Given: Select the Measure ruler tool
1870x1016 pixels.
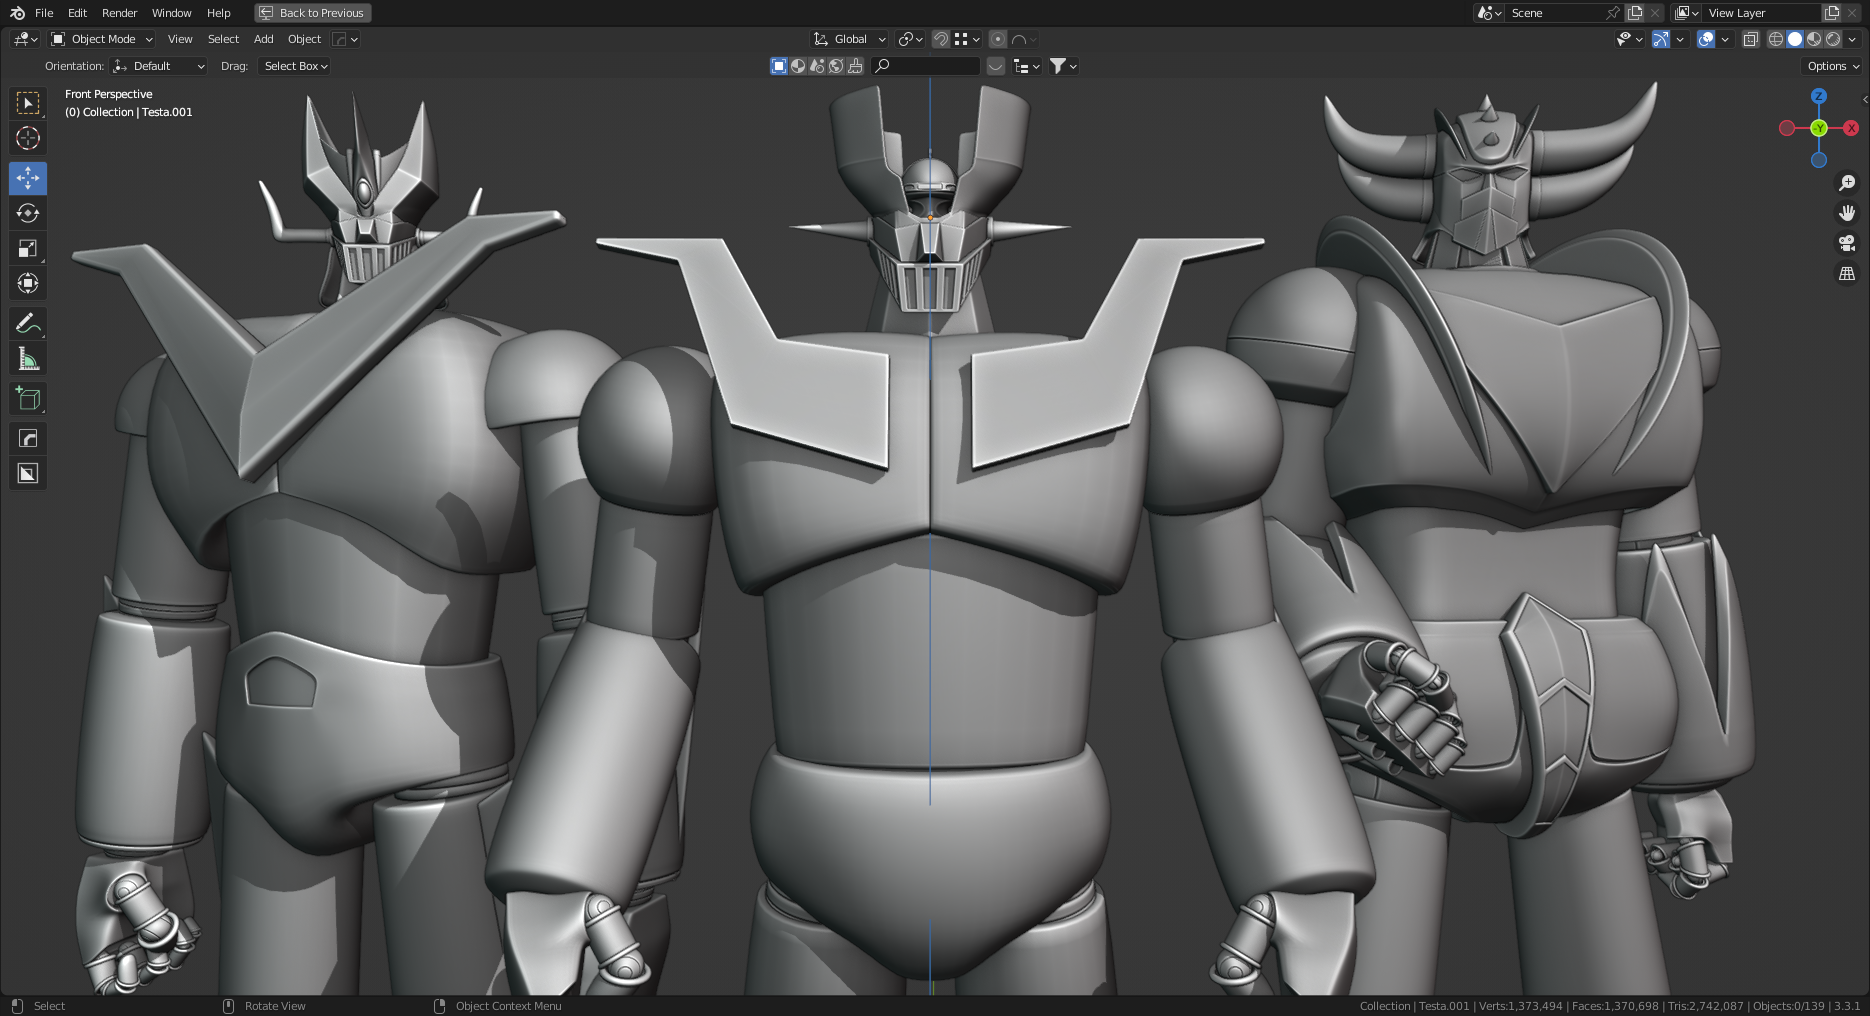Looking at the screenshot, I should (28, 358).
